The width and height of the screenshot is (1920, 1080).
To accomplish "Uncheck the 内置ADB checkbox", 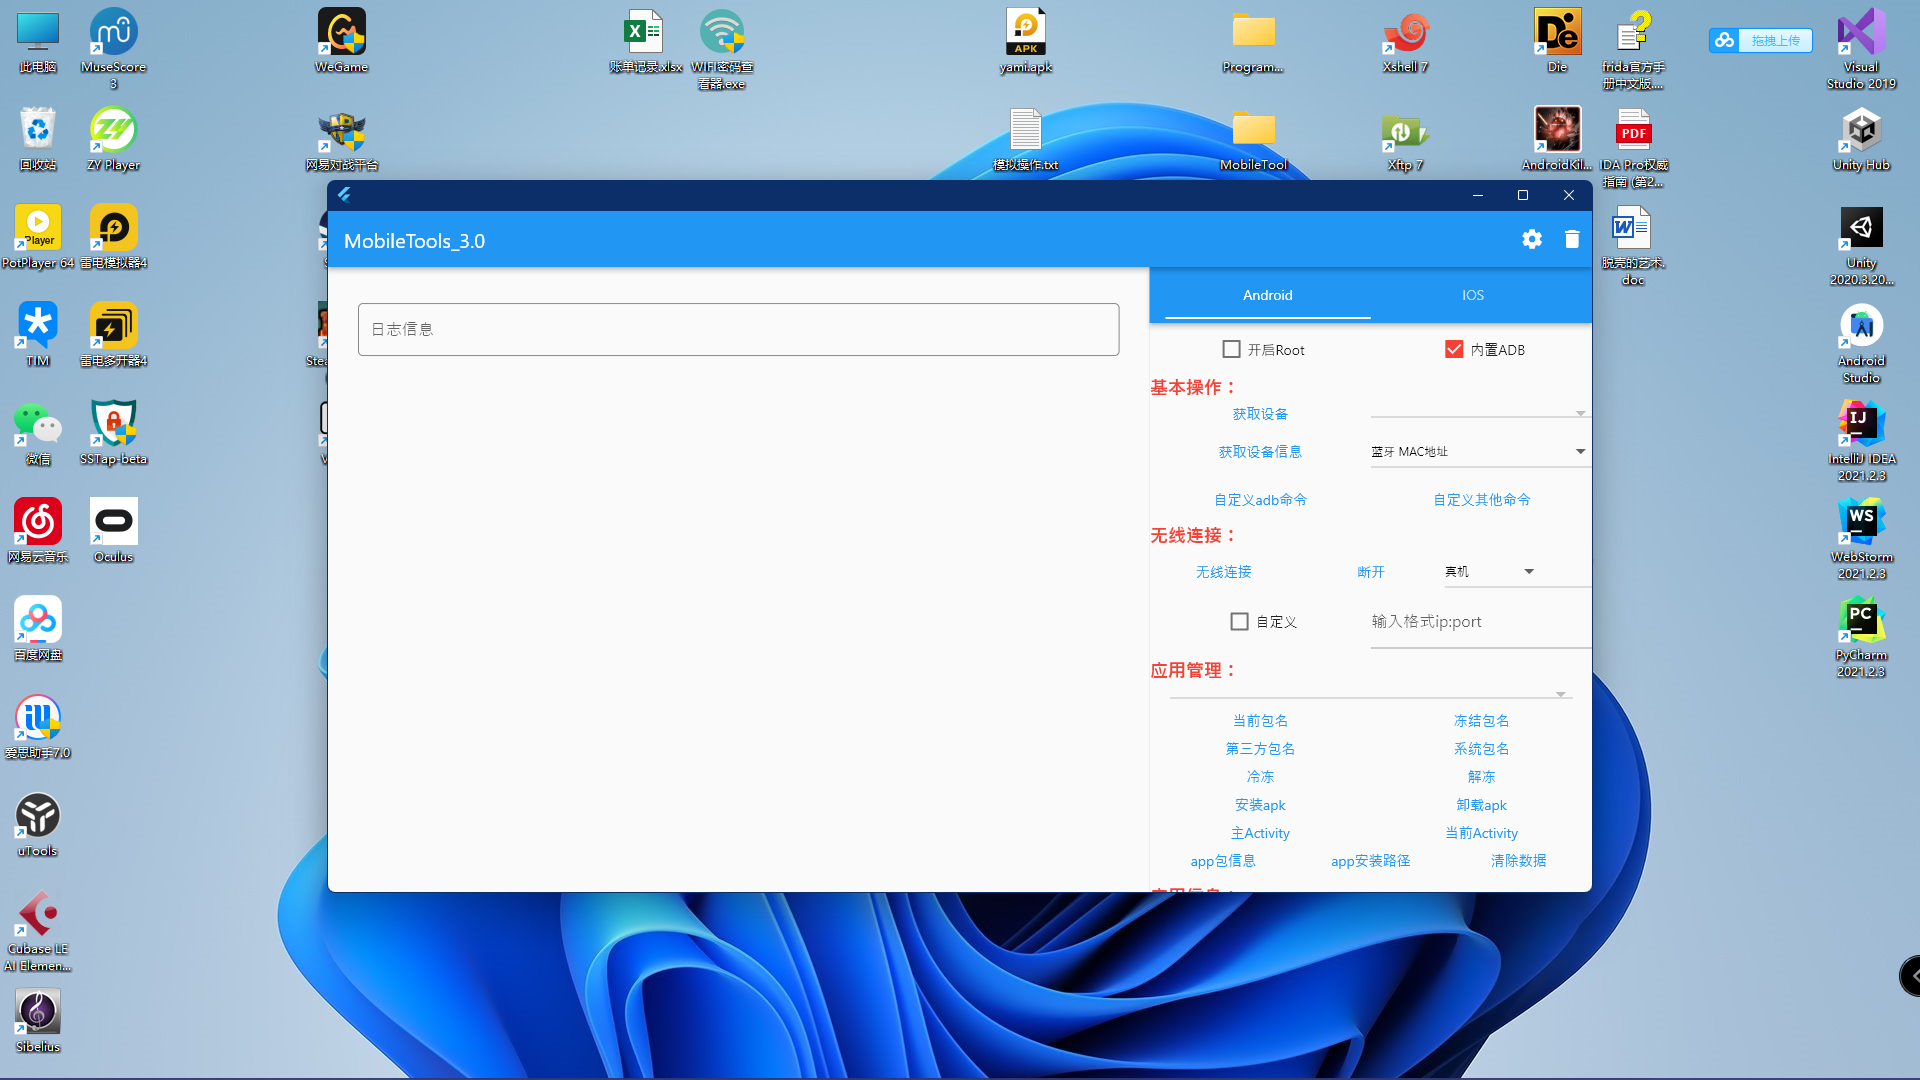I will coord(1454,350).
